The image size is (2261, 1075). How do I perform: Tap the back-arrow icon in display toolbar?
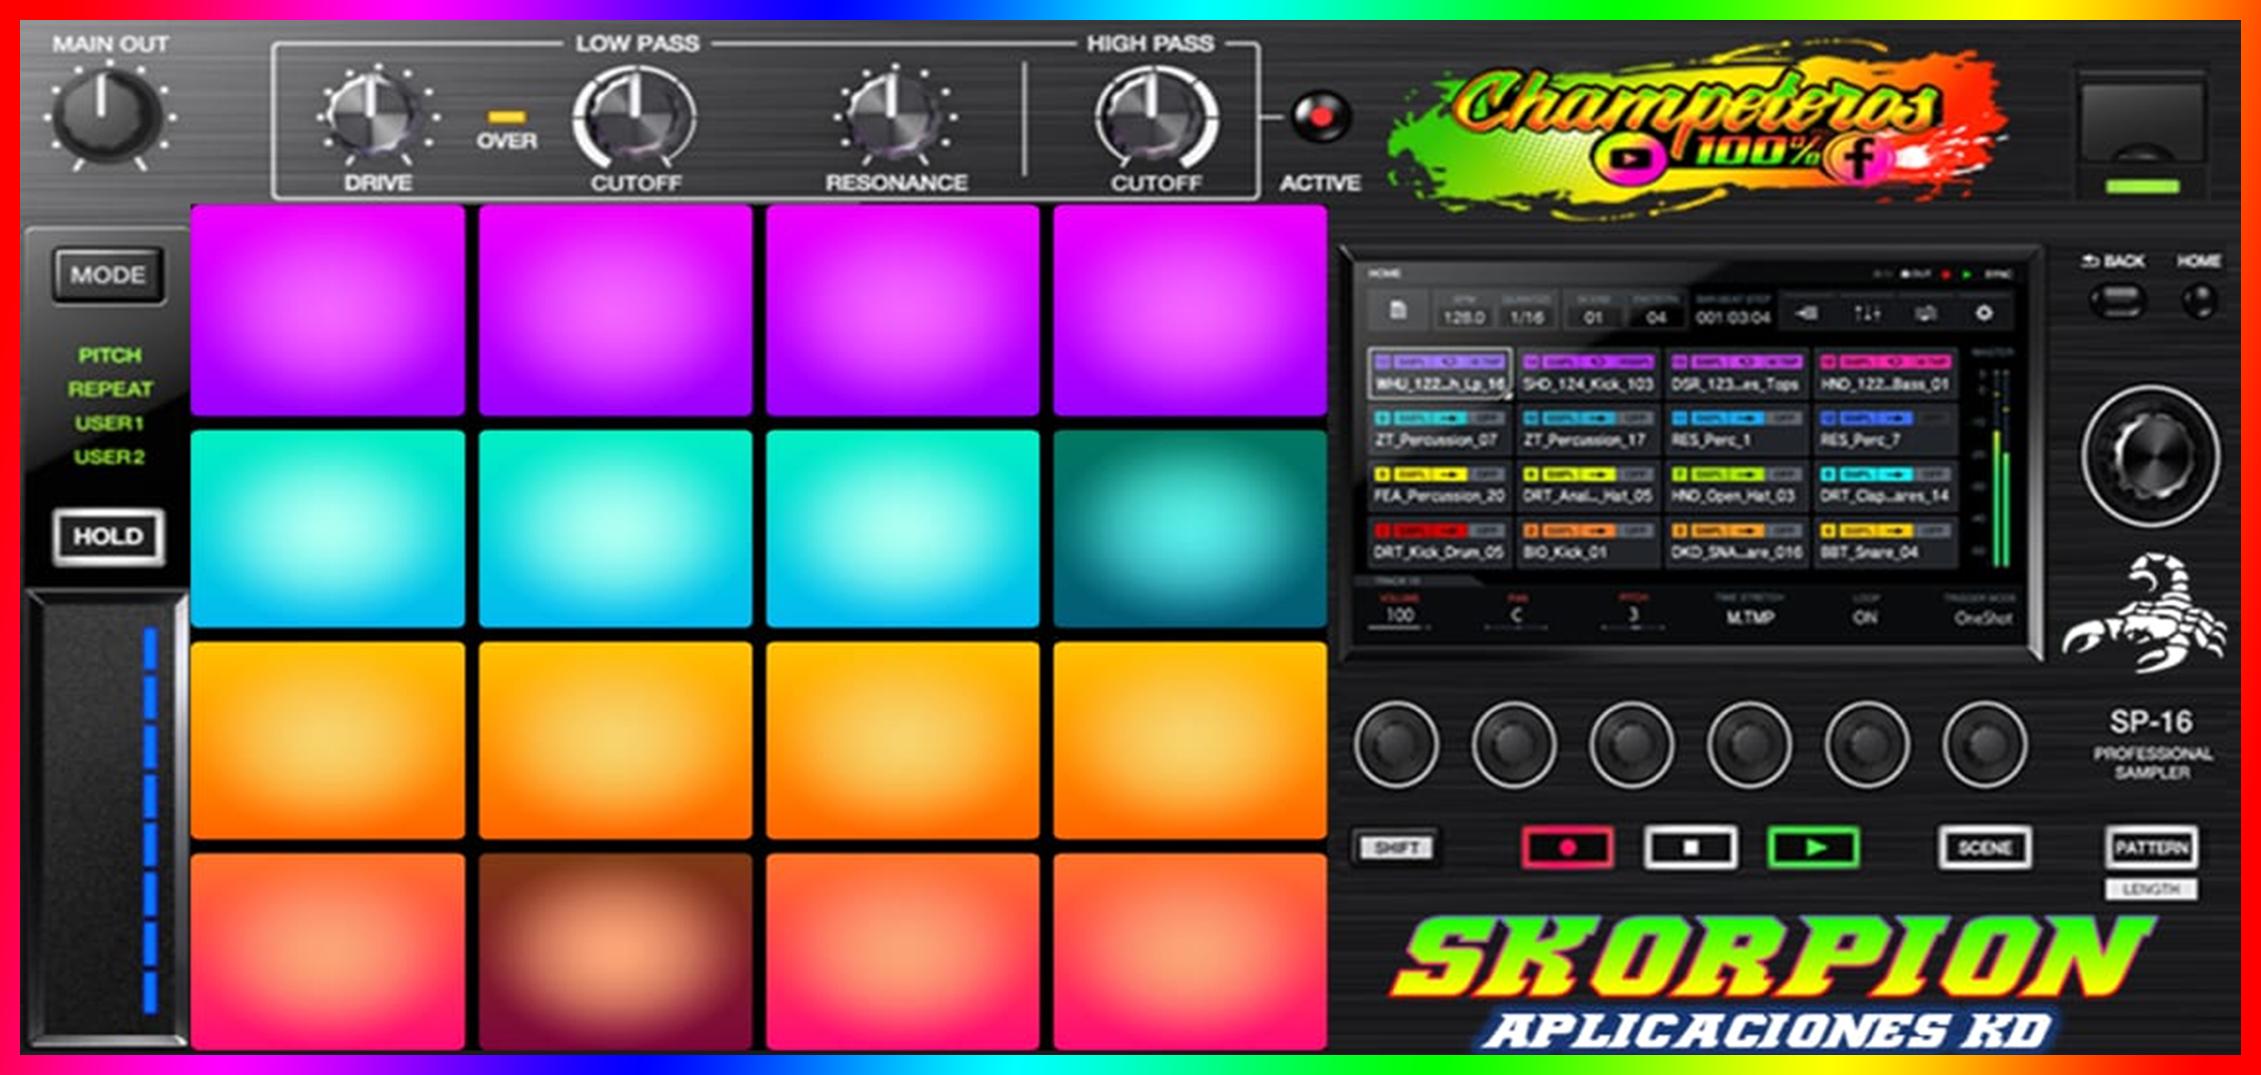[1806, 314]
